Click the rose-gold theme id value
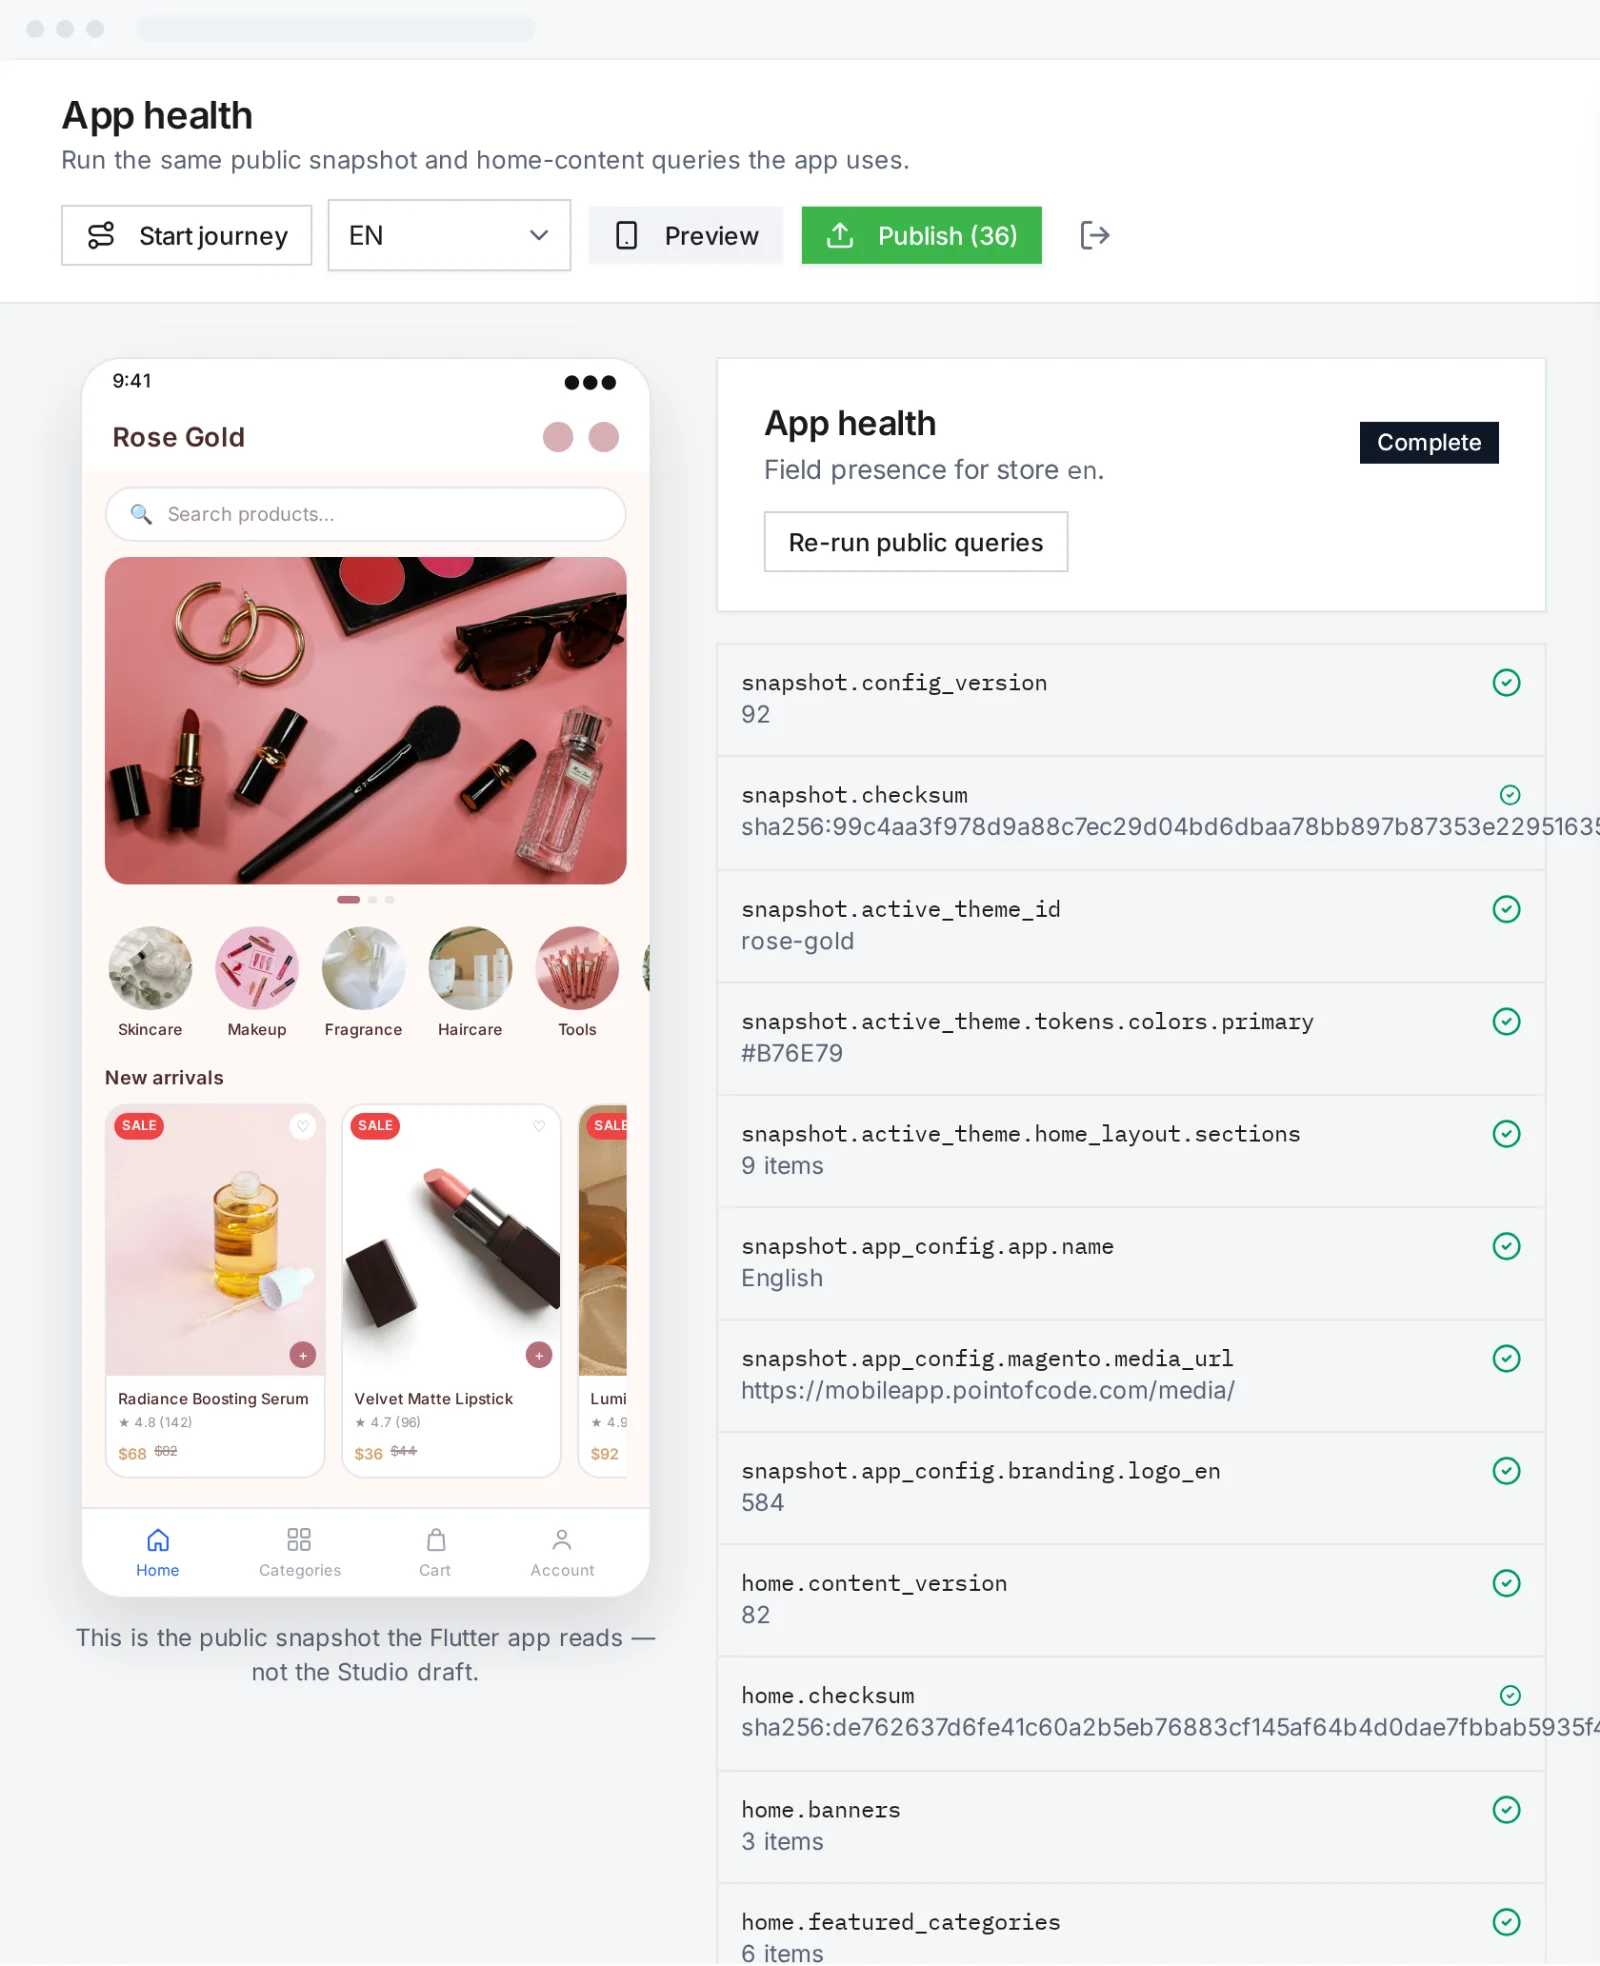The height and width of the screenshot is (1966, 1600). [x=797, y=941]
